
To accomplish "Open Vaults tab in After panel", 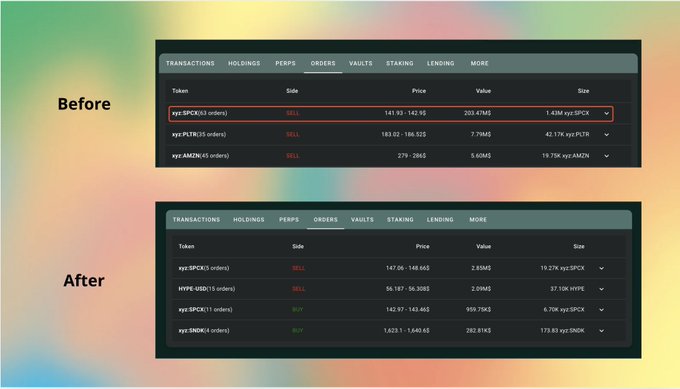I will [x=362, y=220].
